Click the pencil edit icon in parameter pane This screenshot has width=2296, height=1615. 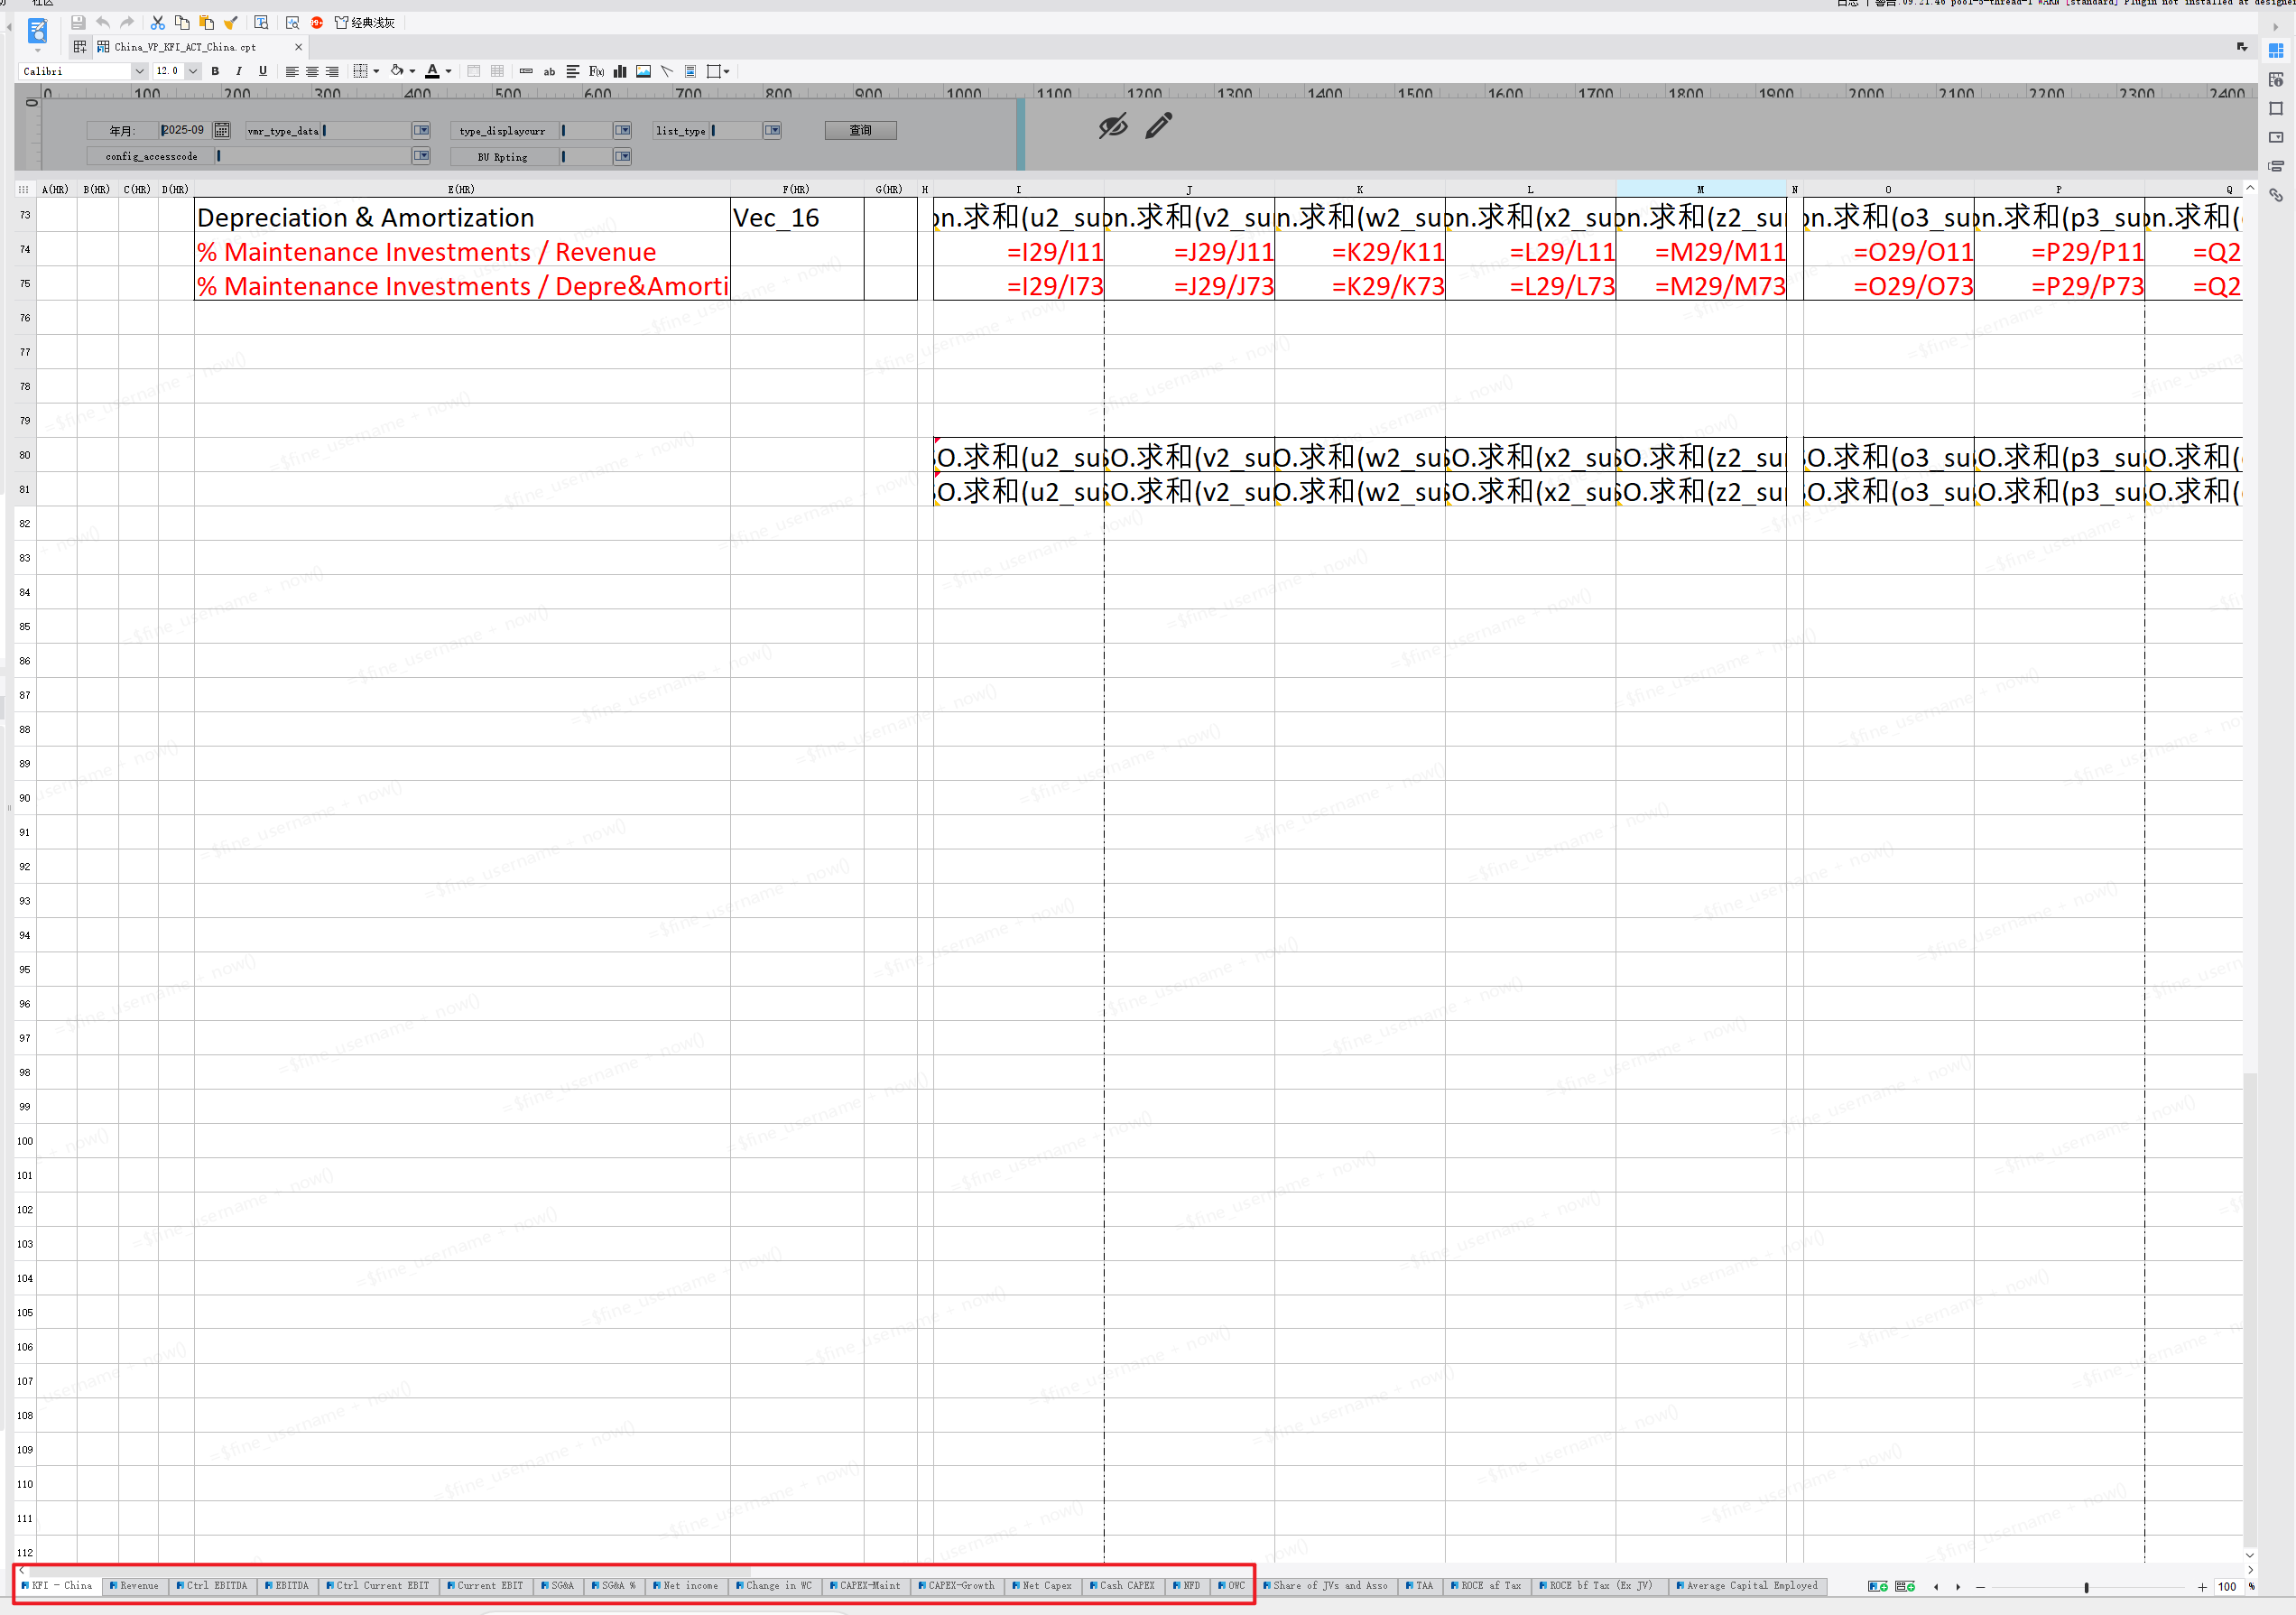(x=1158, y=126)
